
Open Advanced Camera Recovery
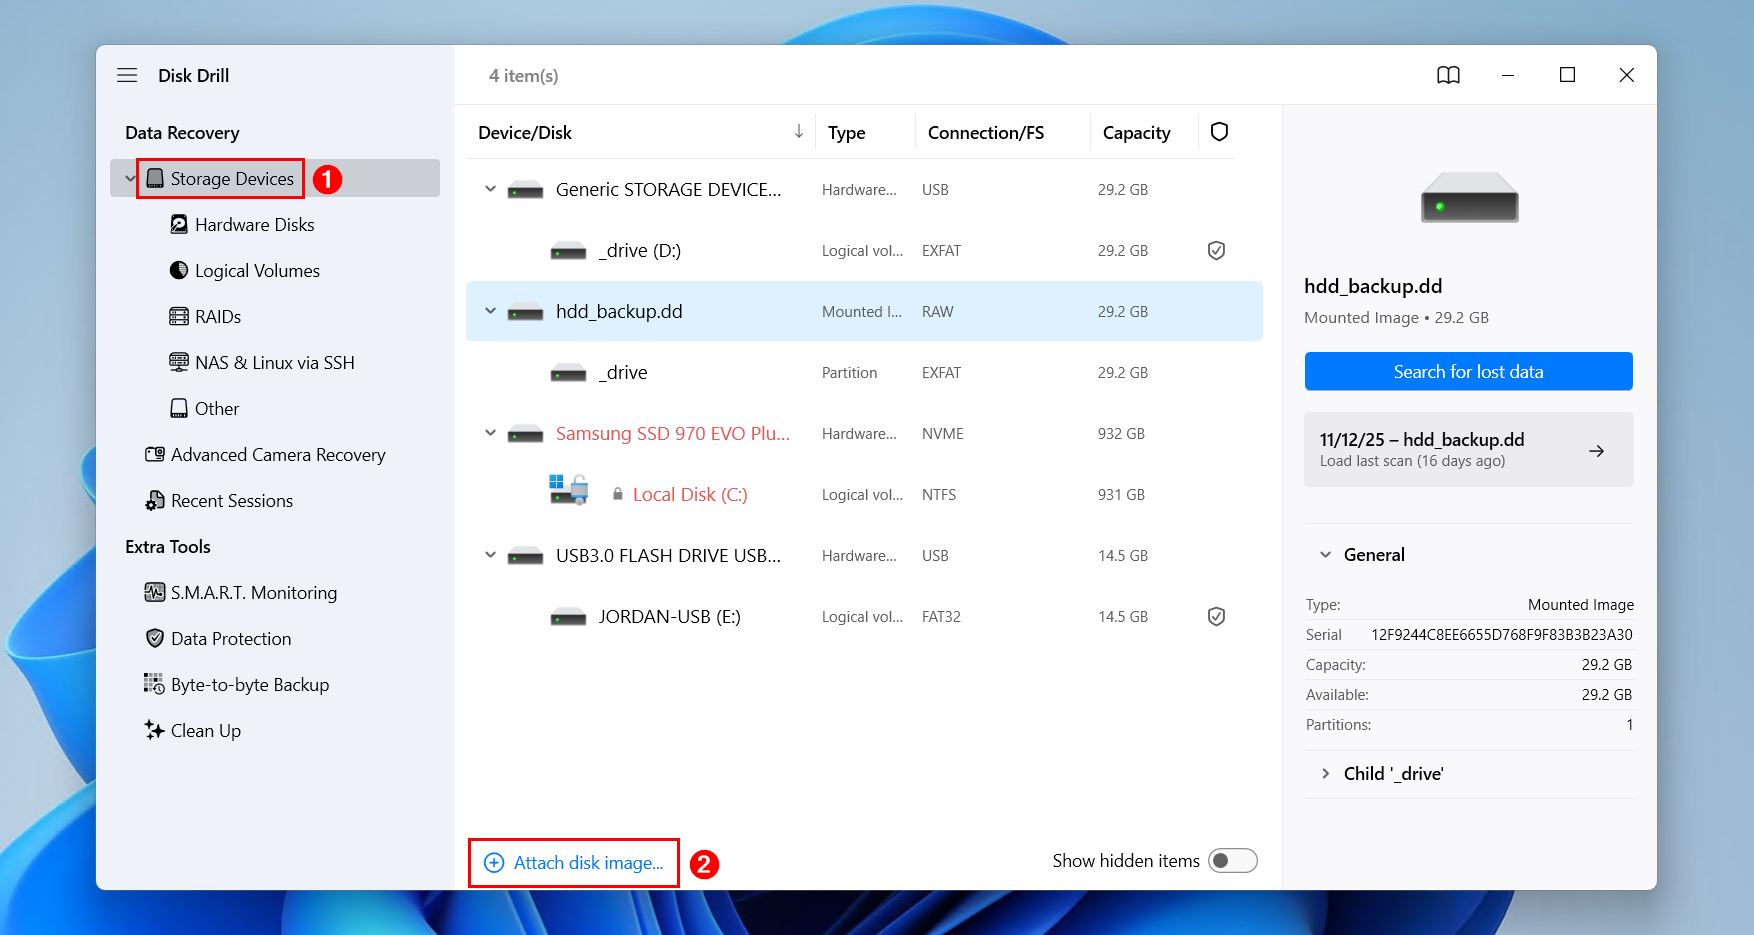tap(277, 454)
